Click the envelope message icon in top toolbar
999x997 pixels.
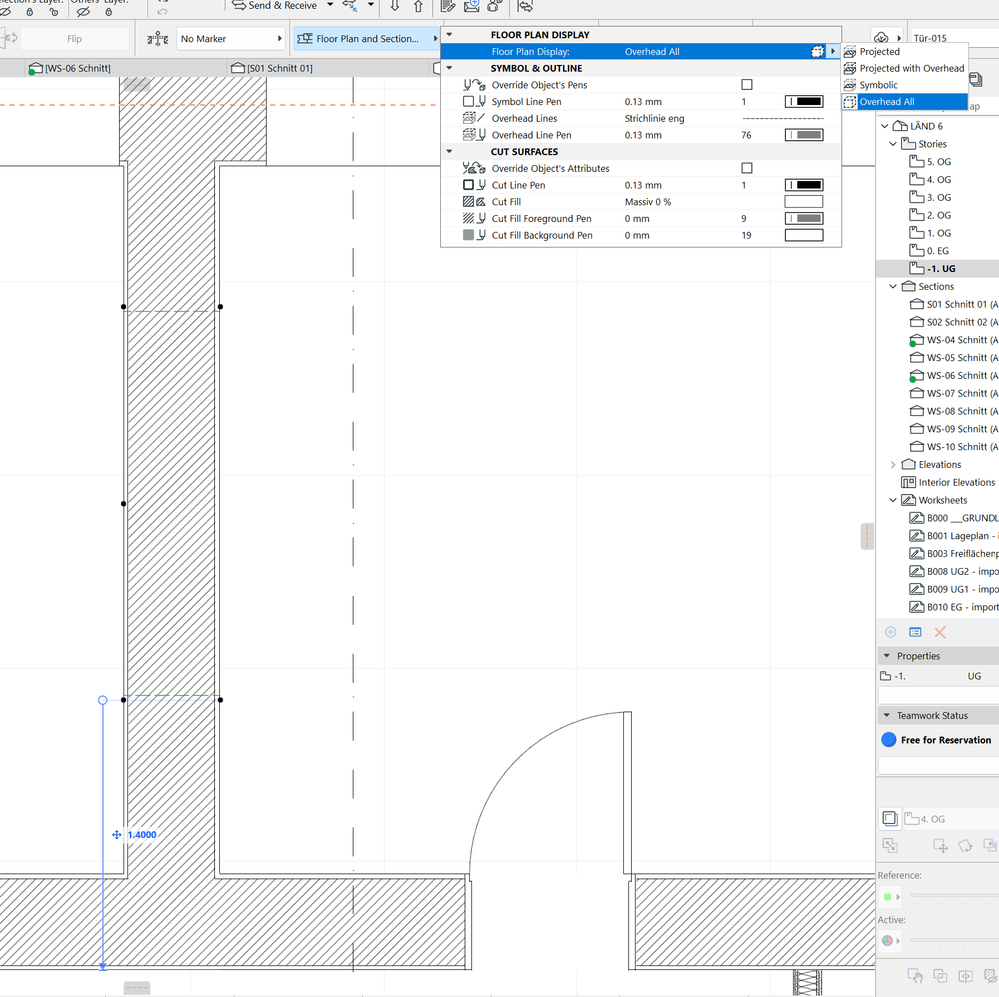[471, 6]
